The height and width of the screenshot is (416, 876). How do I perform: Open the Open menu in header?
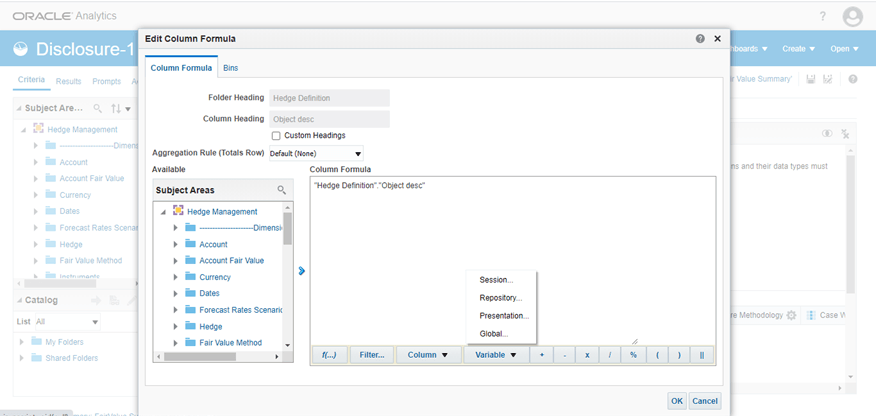(x=844, y=49)
